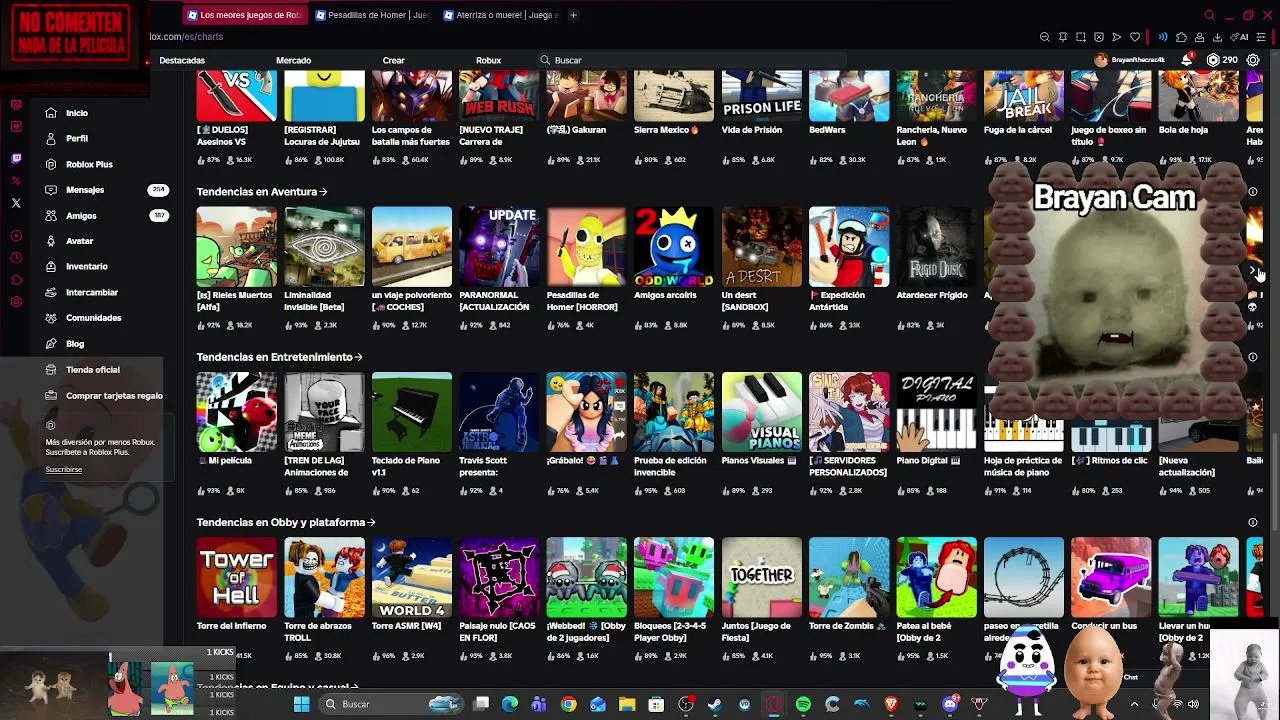Open Liminalidad invisible [Beta] game thumbnail
The height and width of the screenshot is (720, 1280).
coord(324,246)
